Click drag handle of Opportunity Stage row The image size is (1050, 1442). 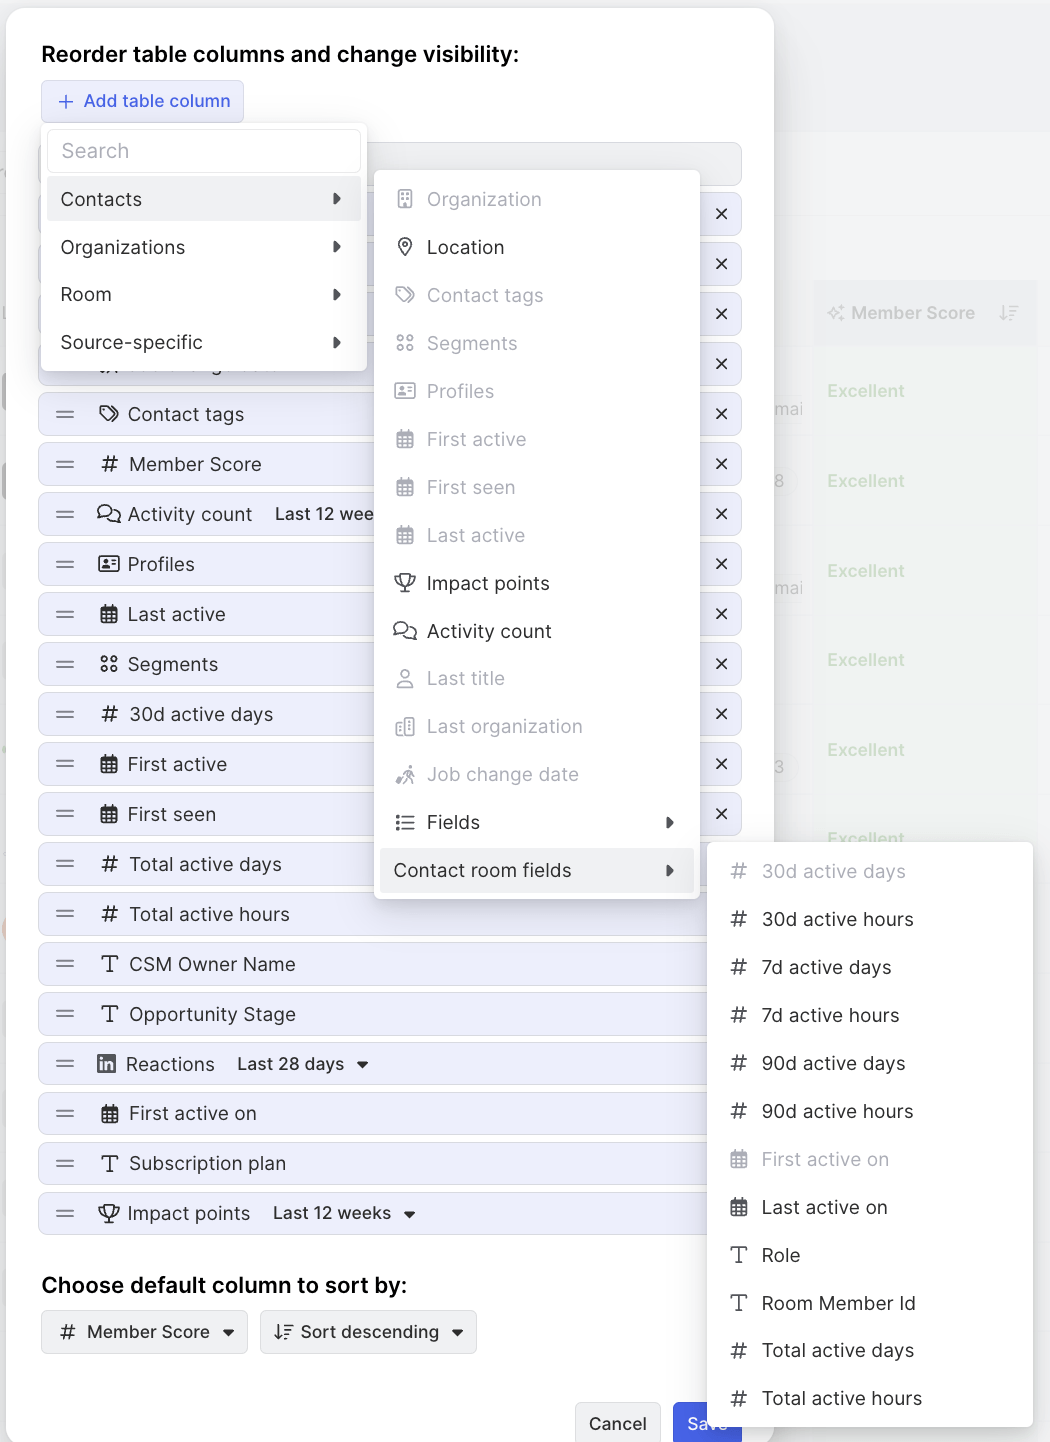click(x=65, y=1014)
